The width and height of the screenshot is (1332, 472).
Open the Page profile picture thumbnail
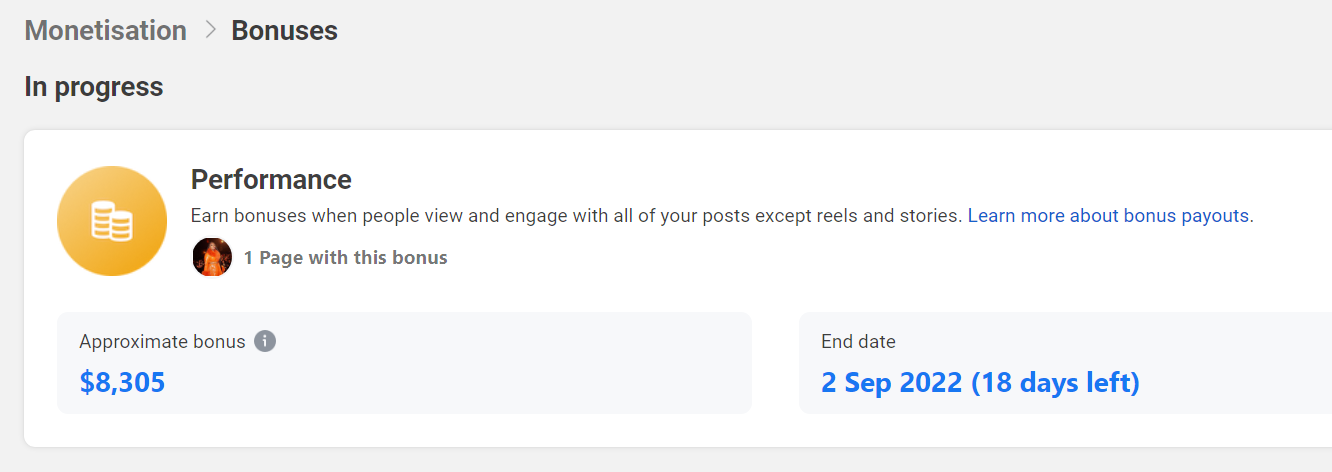pyautogui.click(x=212, y=257)
